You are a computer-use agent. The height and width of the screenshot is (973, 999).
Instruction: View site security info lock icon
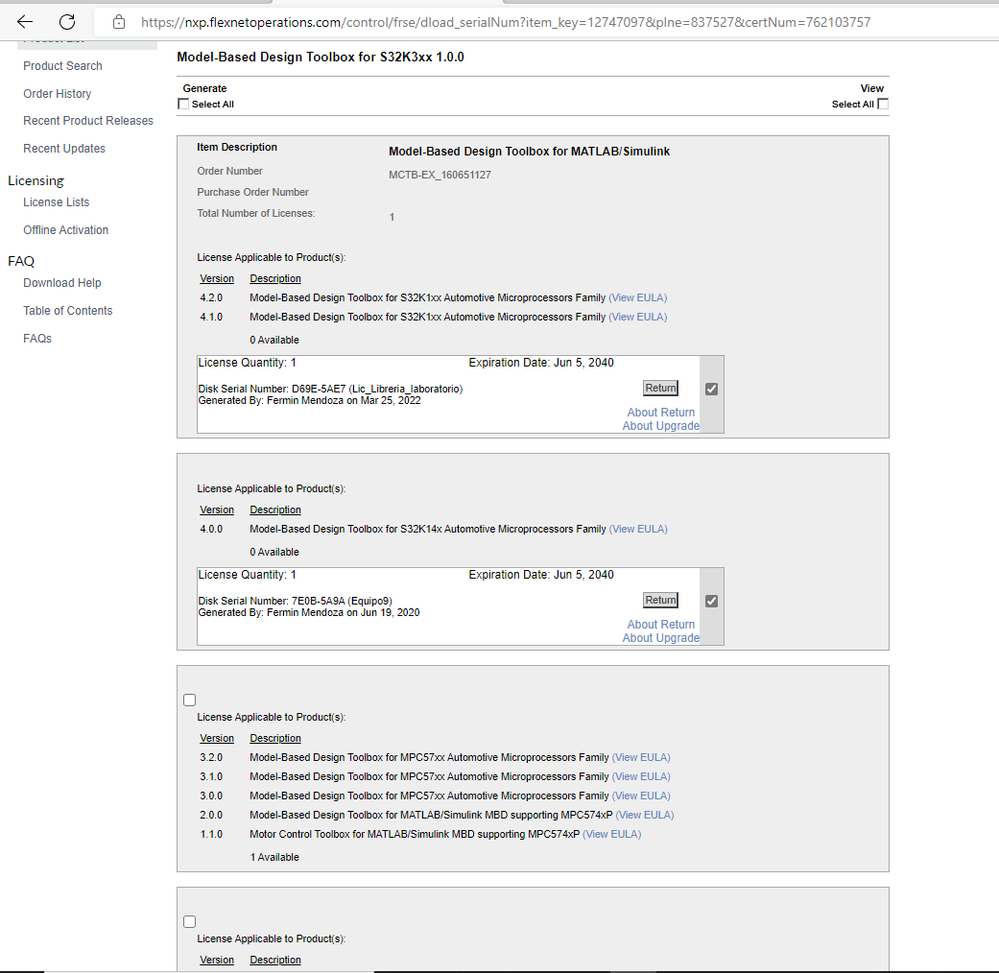[119, 22]
